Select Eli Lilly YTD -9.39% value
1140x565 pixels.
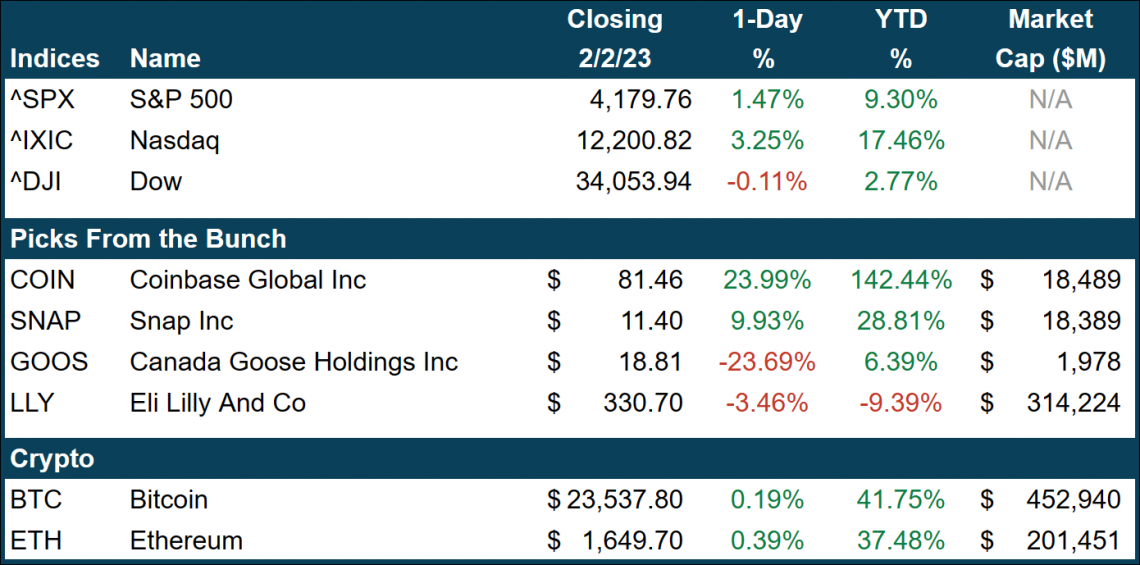click(900, 403)
